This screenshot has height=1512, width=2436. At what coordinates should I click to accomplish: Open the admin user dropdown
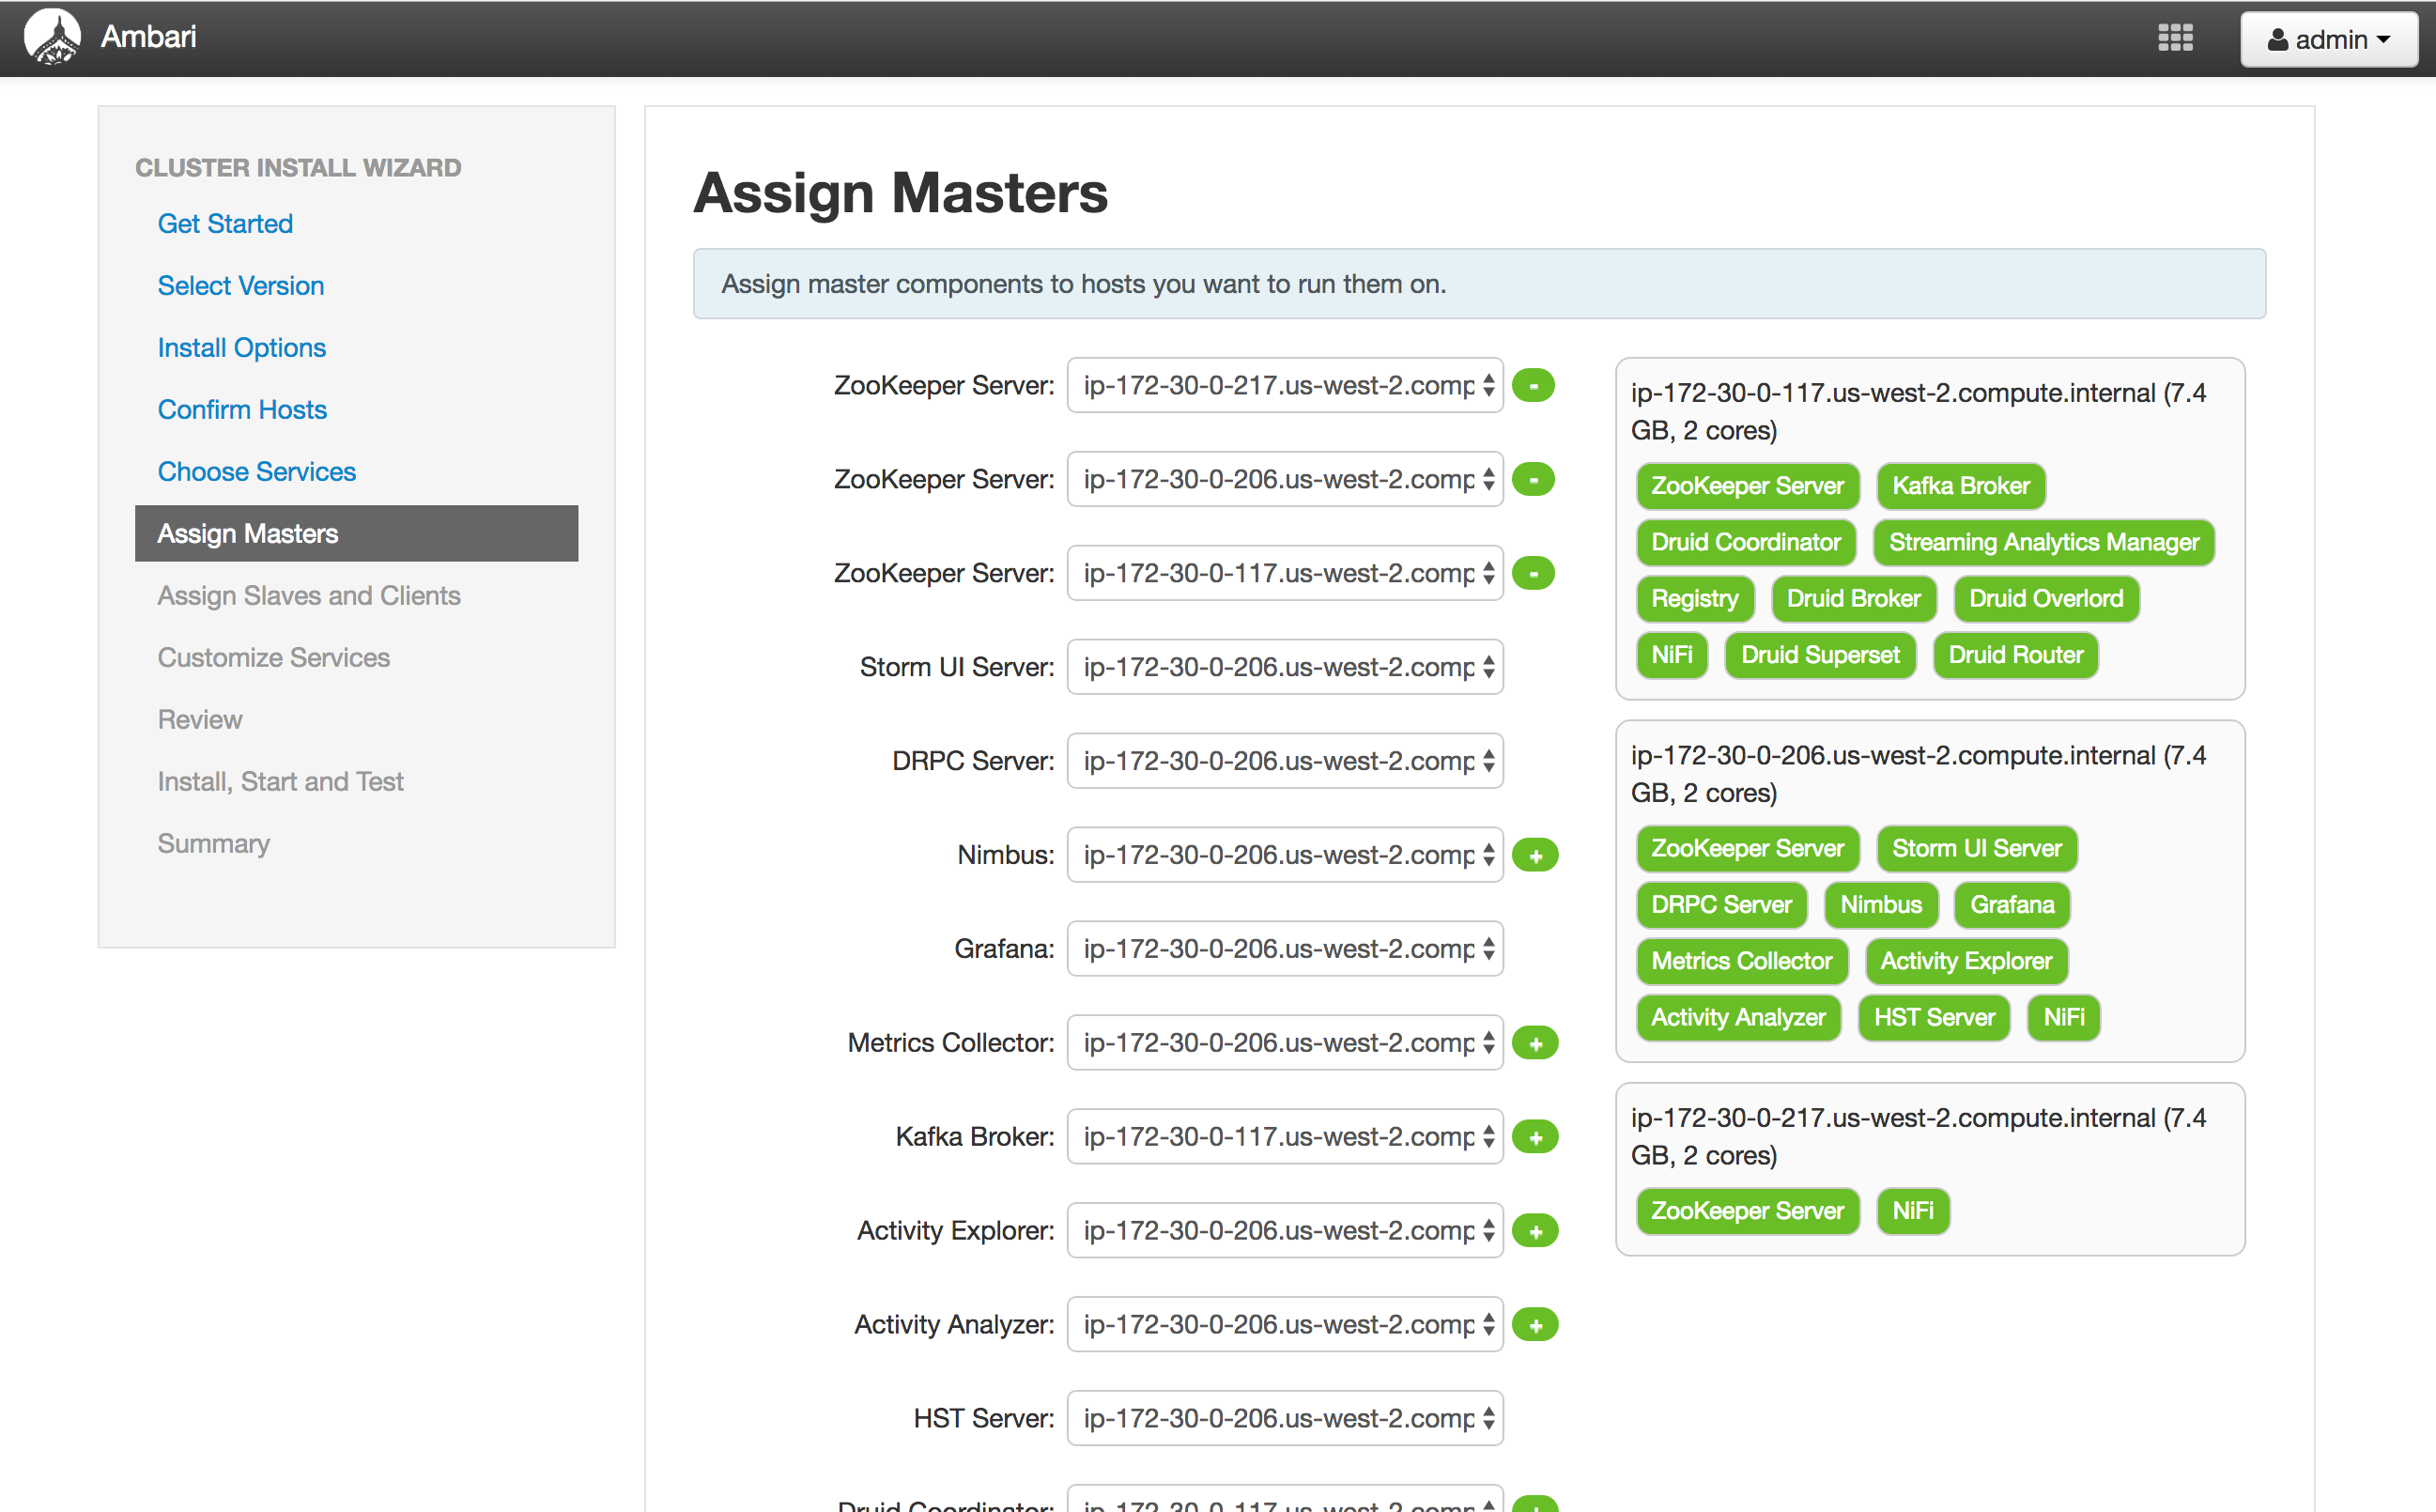(x=2328, y=39)
